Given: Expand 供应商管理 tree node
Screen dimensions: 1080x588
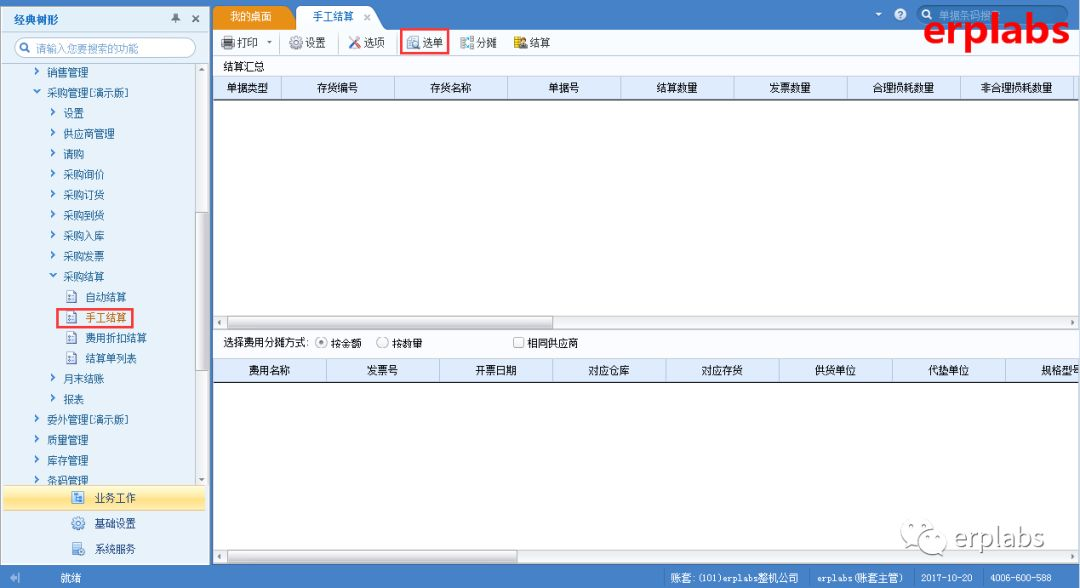Looking at the screenshot, I should point(53,133).
